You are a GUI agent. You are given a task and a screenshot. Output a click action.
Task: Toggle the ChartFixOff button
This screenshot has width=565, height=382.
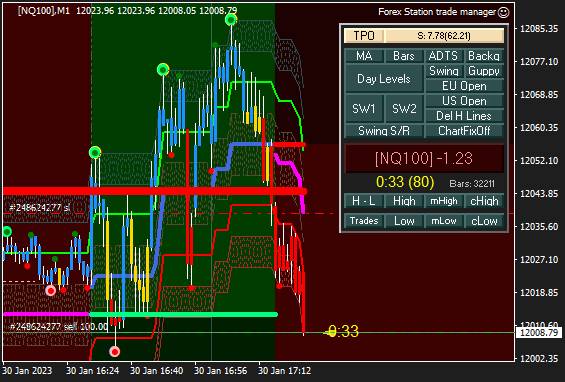[464, 131]
